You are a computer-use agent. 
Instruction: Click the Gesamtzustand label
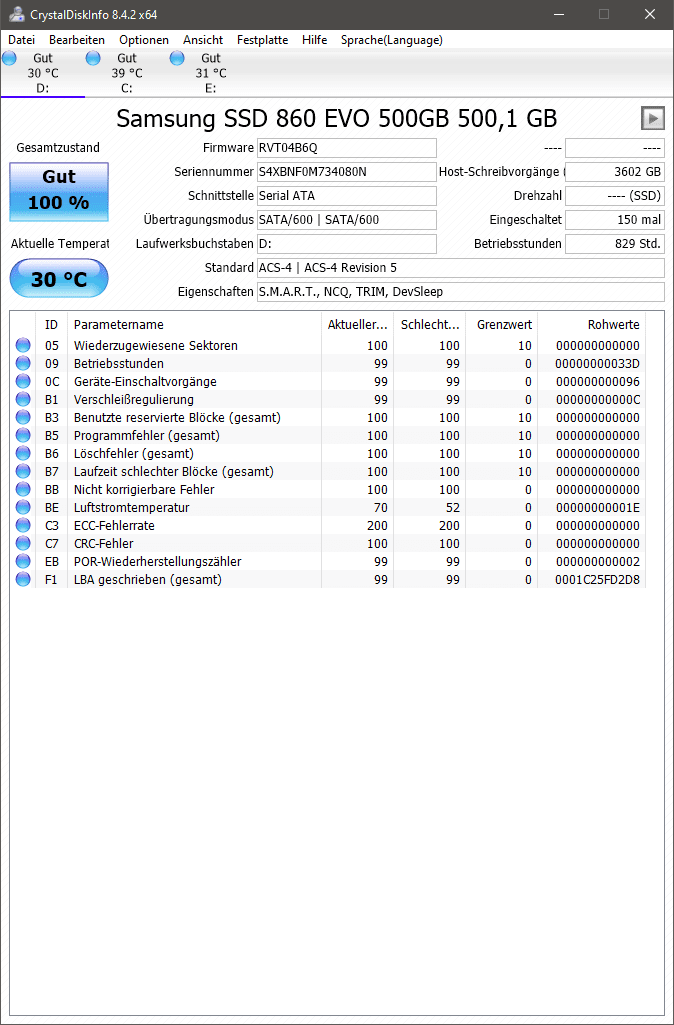(x=58, y=148)
